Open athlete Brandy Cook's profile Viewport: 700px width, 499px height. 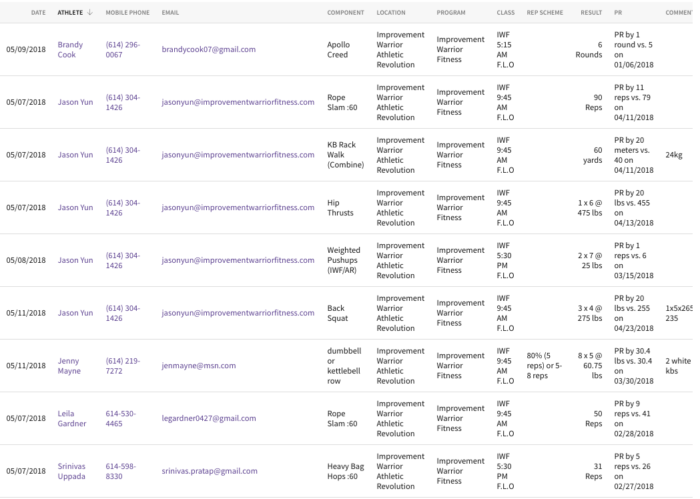(x=70, y=50)
